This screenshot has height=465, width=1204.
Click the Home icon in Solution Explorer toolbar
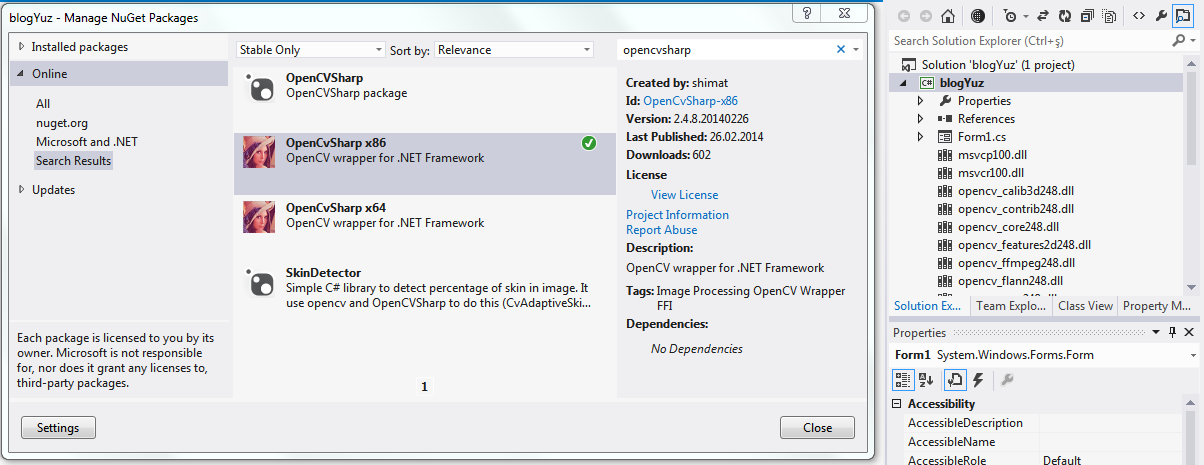tap(950, 16)
